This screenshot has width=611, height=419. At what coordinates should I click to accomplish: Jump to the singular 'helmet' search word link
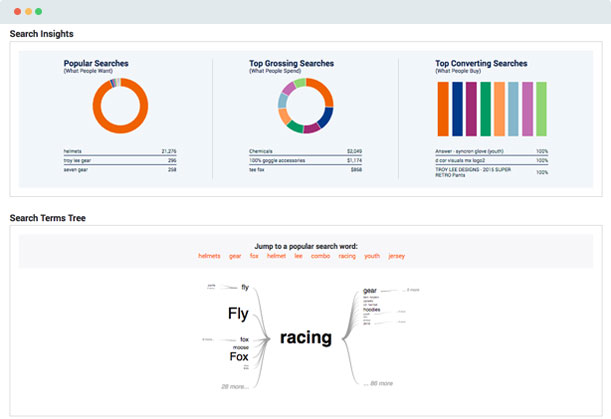[276, 256]
